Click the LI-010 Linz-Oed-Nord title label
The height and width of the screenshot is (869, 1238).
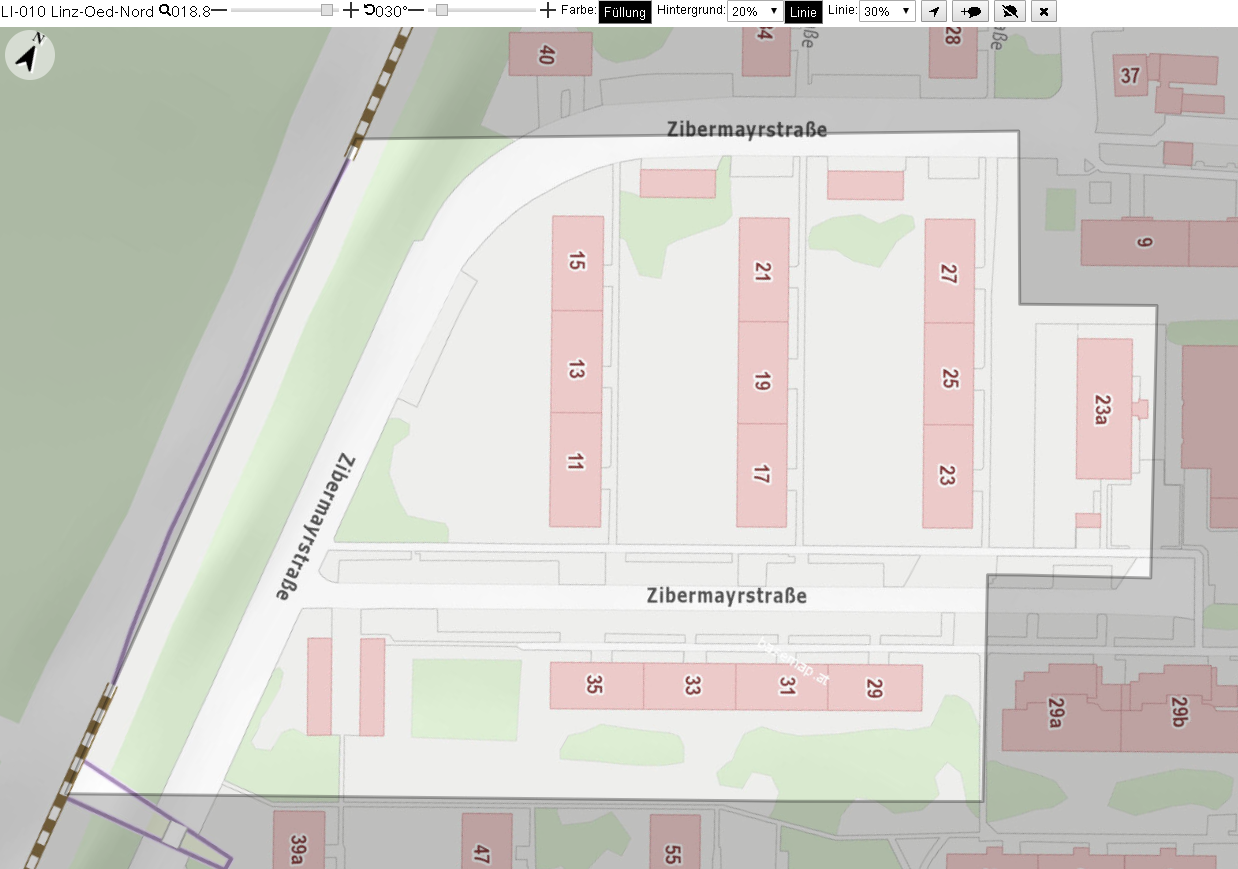point(77,11)
